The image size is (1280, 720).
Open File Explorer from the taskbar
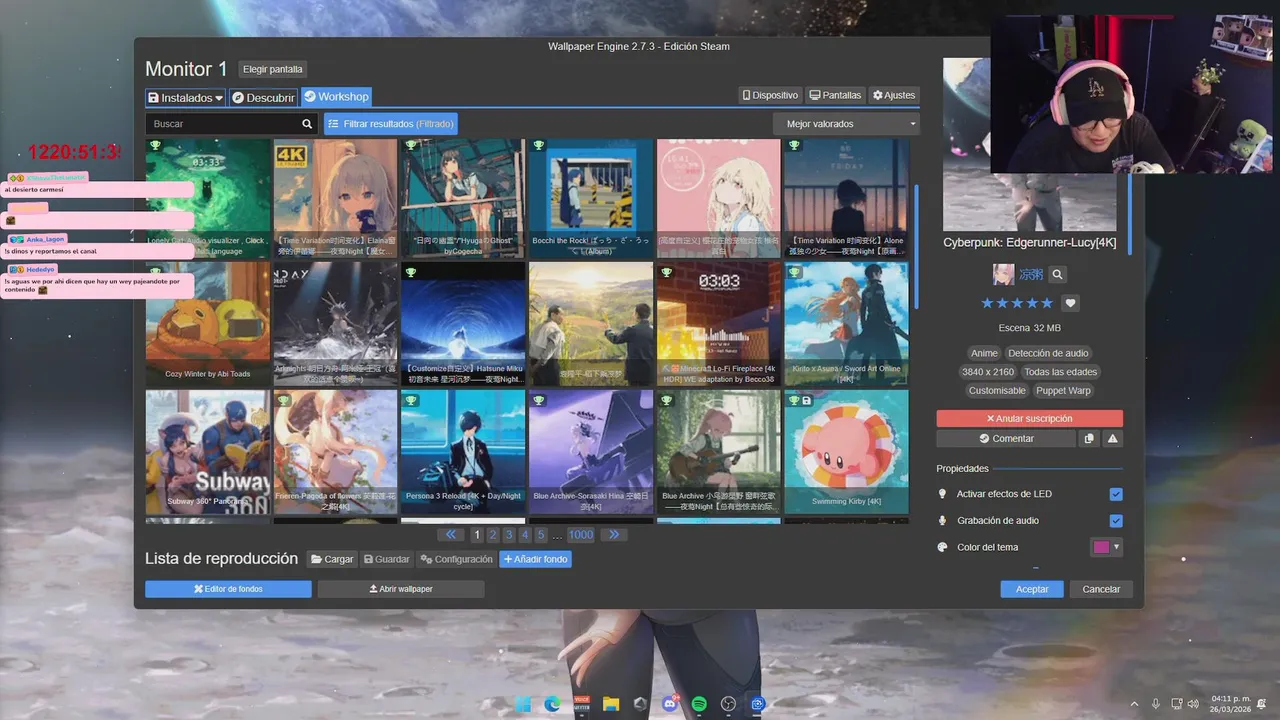pyautogui.click(x=611, y=704)
